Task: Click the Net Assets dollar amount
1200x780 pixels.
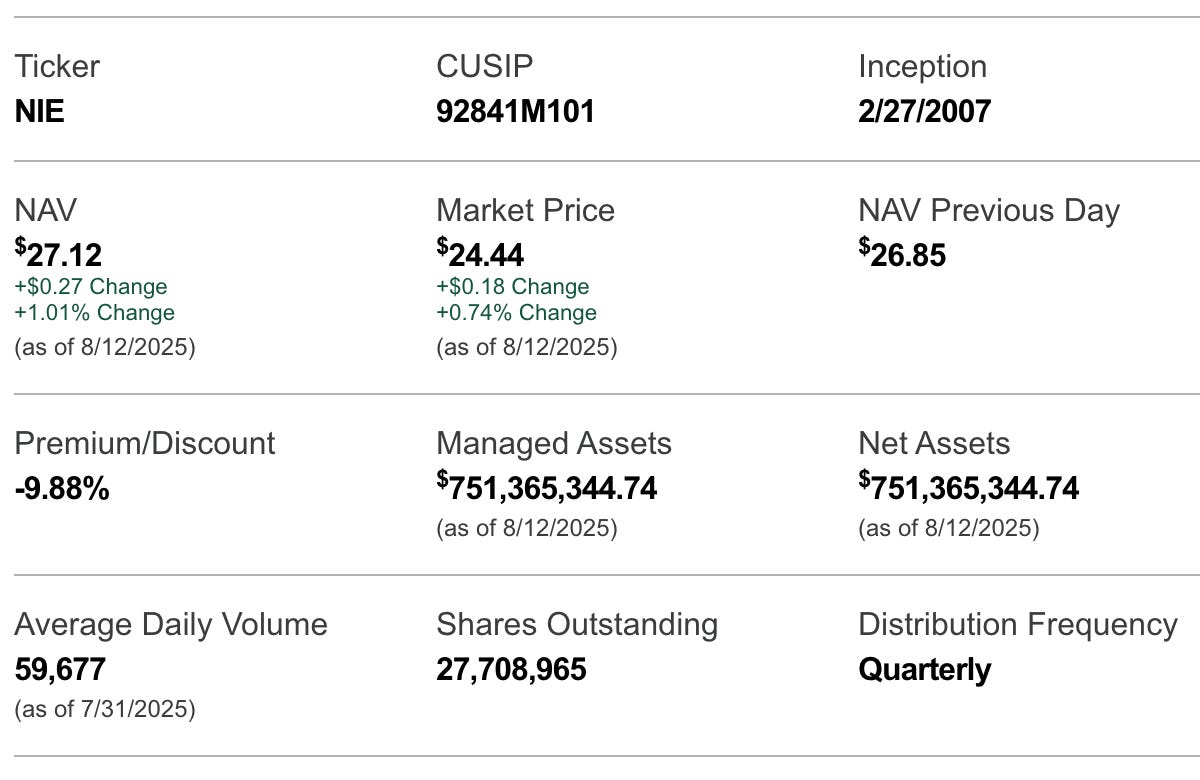Action: tap(969, 488)
